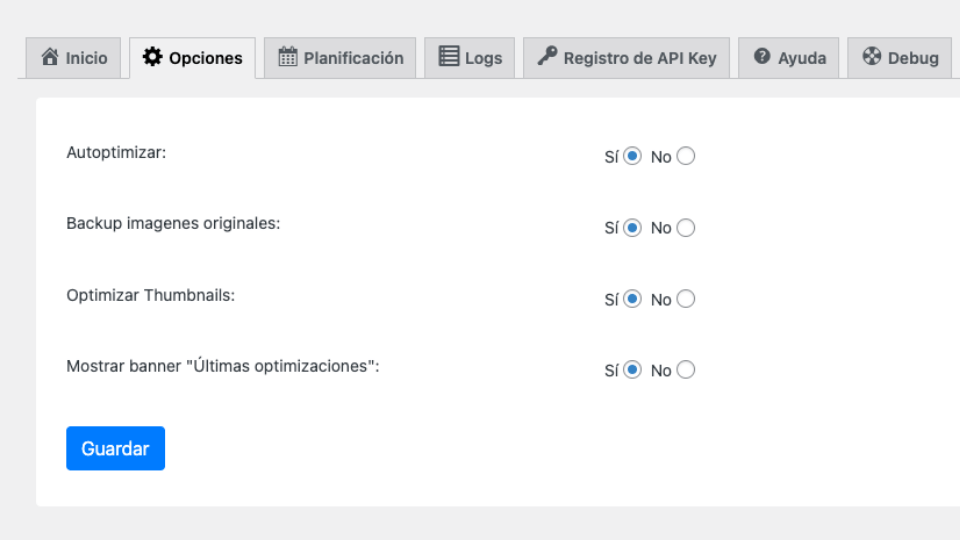Click the question mark Ayuda icon
960x540 pixels.
click(762, 56)
